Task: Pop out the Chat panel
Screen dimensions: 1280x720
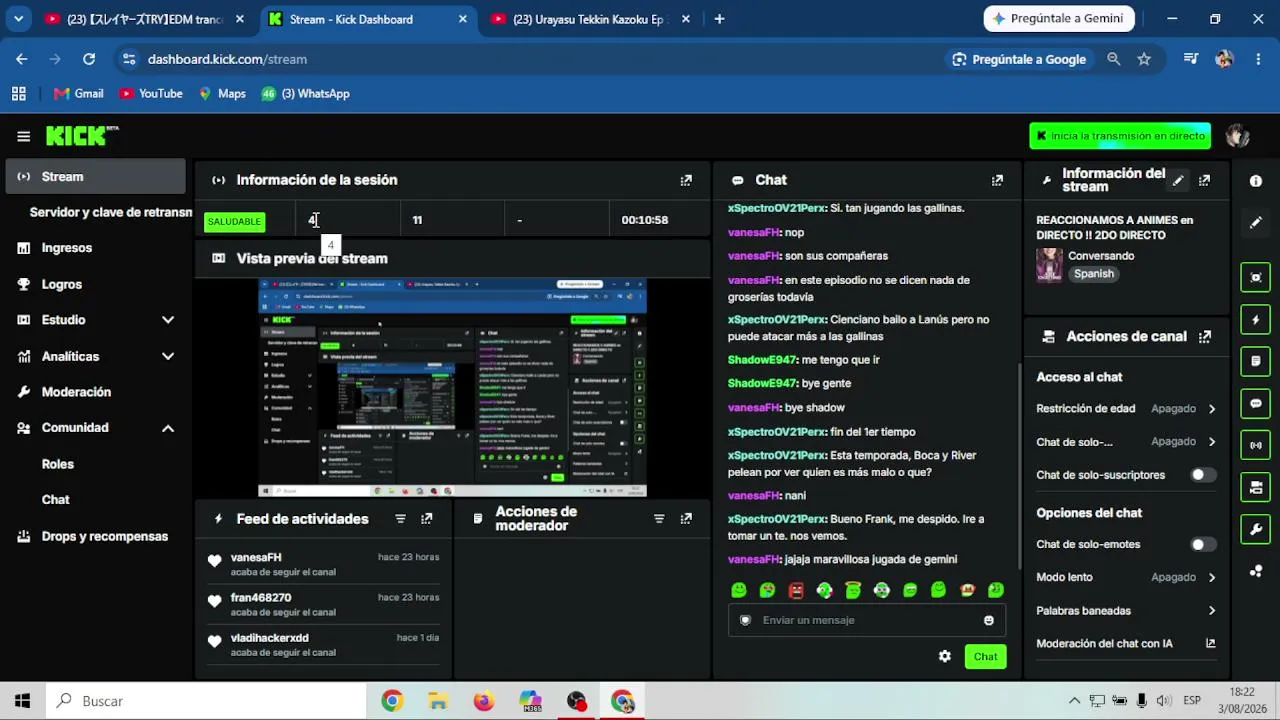Action: [997, 180]
